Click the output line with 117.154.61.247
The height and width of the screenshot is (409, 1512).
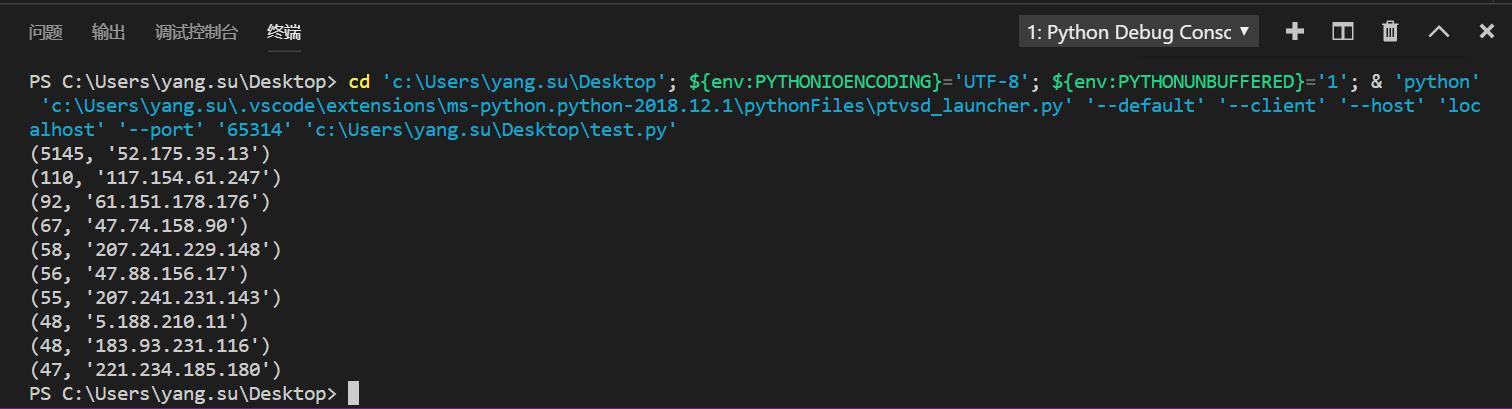[156, 178]
